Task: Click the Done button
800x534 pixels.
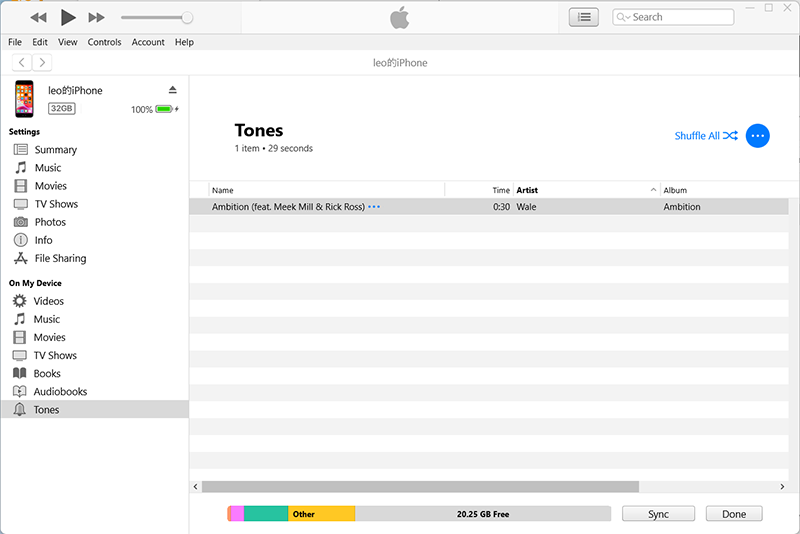Action: click(x=734, y=514)
